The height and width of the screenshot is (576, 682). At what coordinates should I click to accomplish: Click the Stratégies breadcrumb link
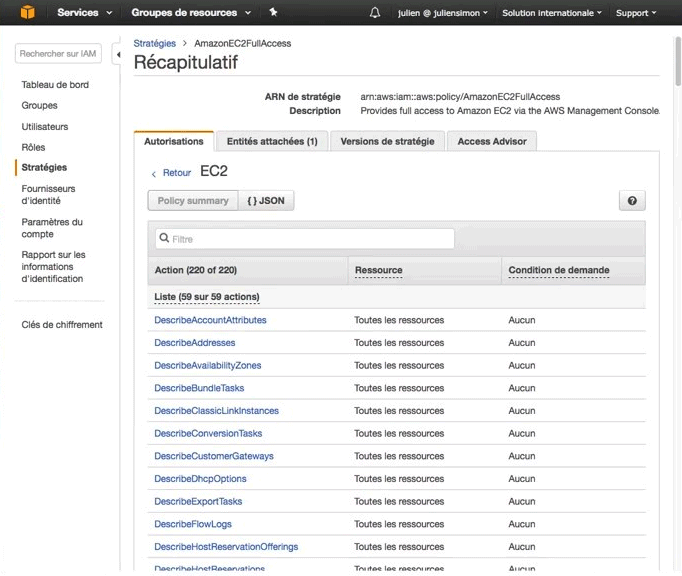[x=154, y=44]
